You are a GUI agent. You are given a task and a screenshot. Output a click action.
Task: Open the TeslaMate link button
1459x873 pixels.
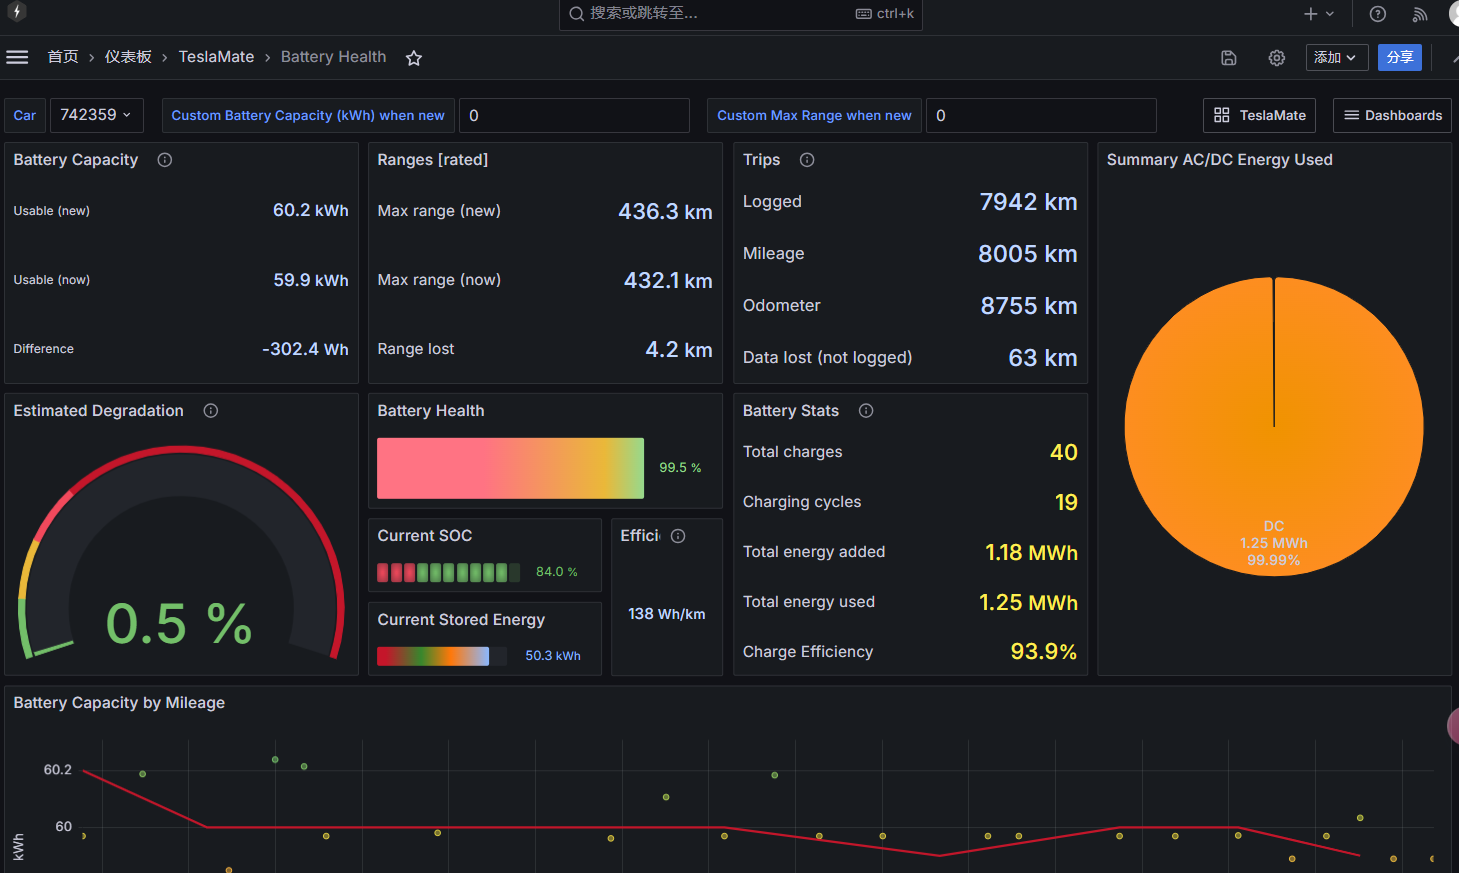pos(1259,116)
